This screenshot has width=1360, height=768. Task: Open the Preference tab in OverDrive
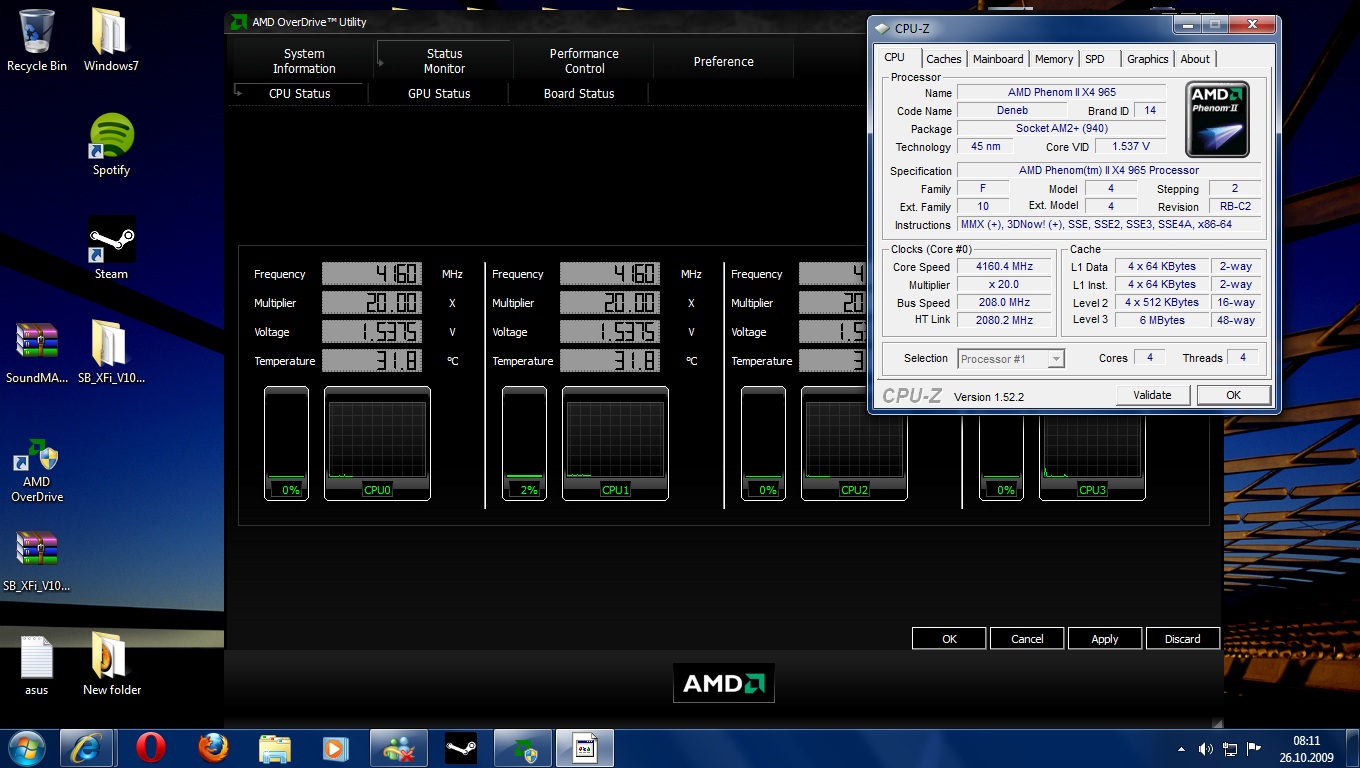pos(724,61)
